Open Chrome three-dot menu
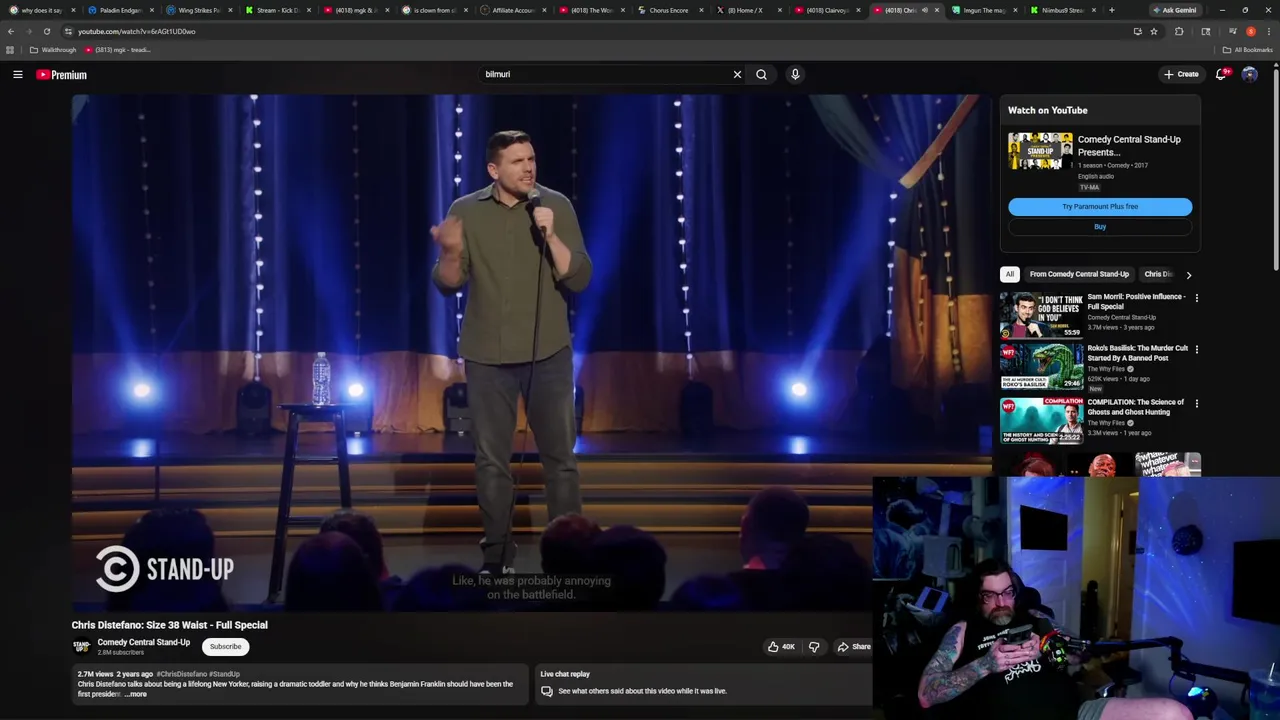 (x=1268, y=31)
